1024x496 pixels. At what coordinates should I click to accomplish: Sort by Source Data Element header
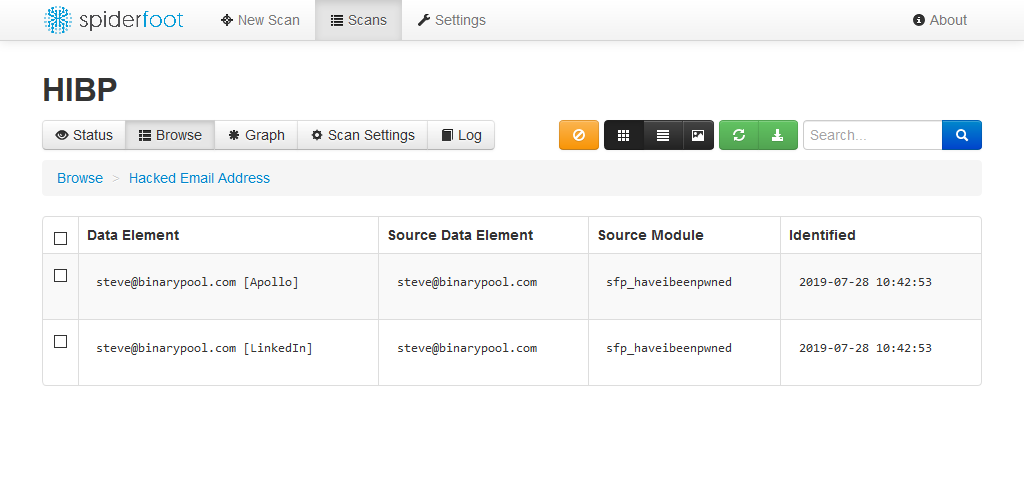[460, 235]
